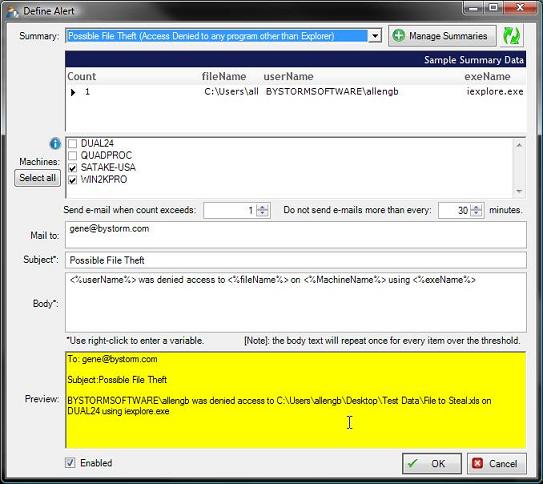Click the Define Alert title bar icon

13,11
